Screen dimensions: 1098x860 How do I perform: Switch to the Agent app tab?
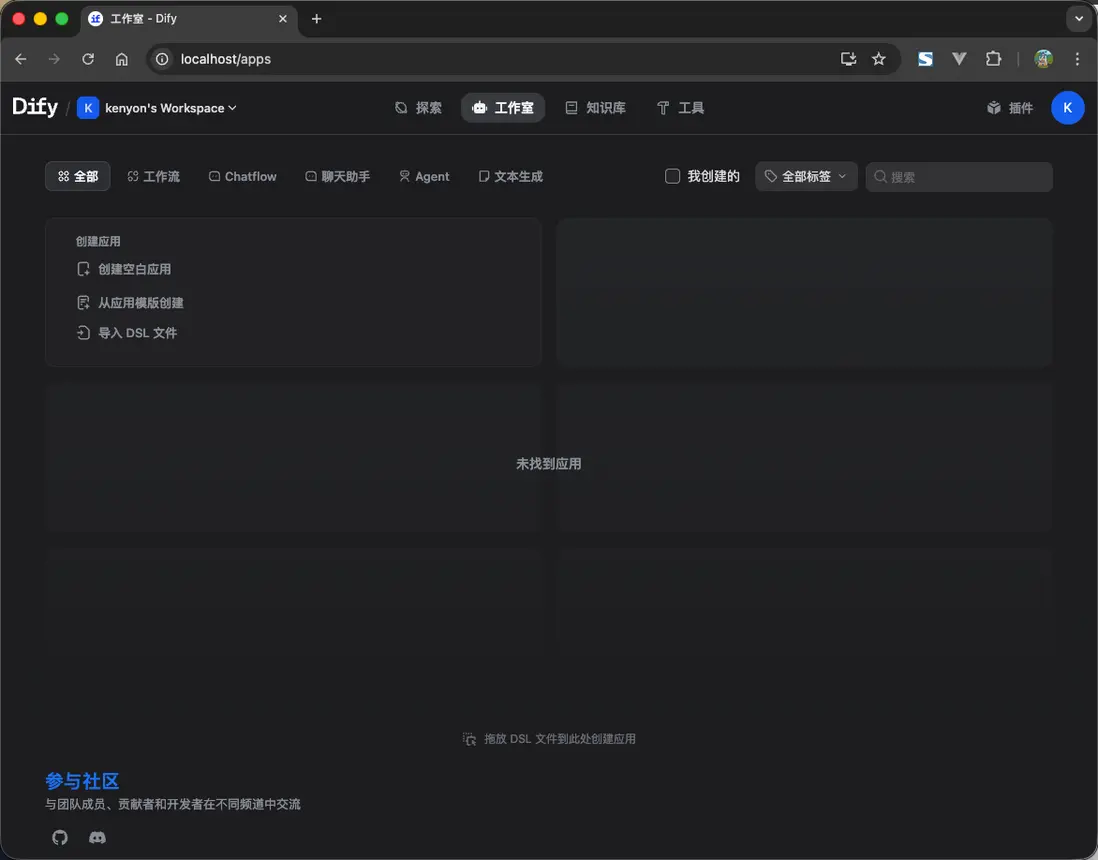click(424, 176)
